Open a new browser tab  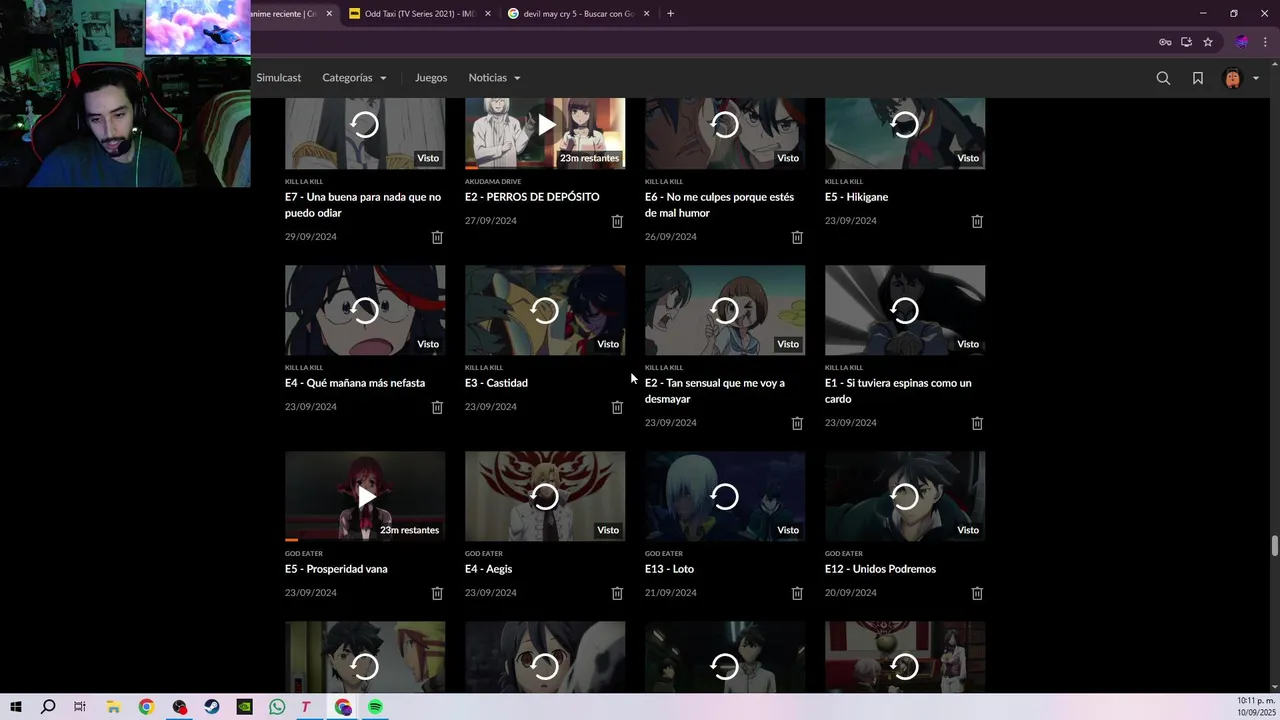[670, 14]
